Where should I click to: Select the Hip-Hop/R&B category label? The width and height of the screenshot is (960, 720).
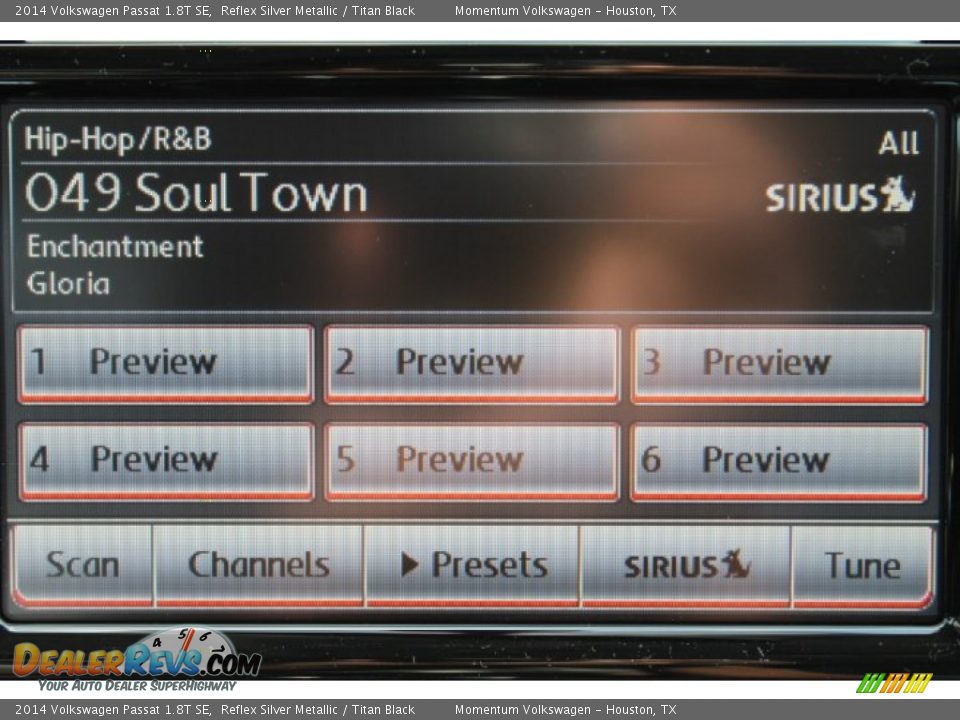tap(118, 139)
